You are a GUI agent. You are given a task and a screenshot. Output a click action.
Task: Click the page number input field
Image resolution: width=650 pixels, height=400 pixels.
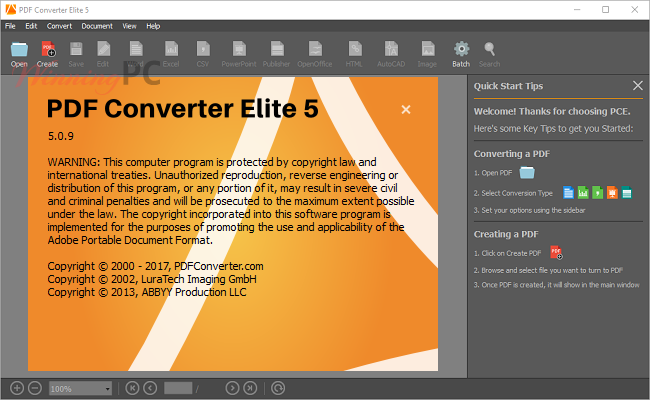pos(178,388)
